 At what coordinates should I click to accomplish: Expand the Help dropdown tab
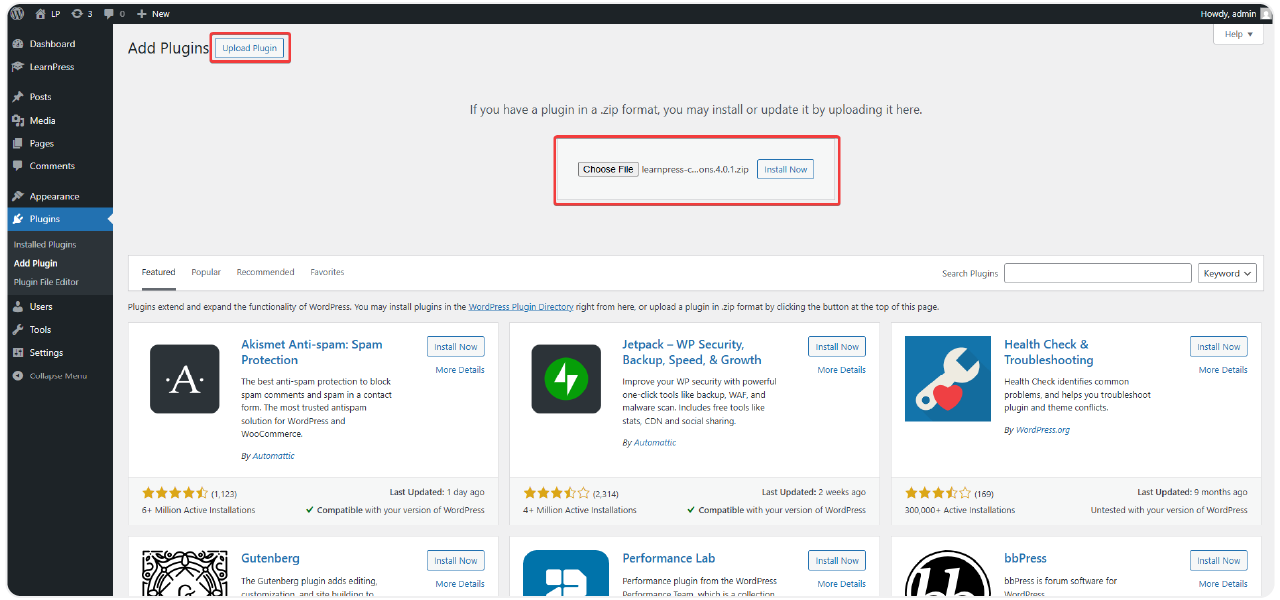click(x=1238, y=34)
